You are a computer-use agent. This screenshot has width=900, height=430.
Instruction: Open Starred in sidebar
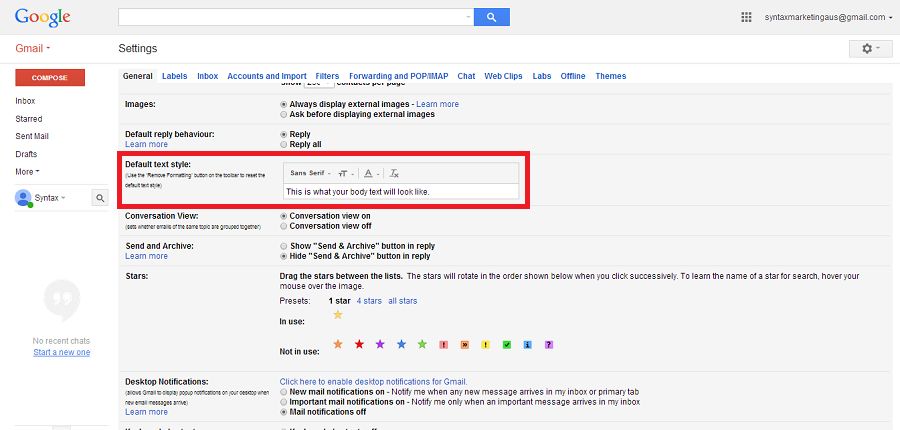(29, 119)
